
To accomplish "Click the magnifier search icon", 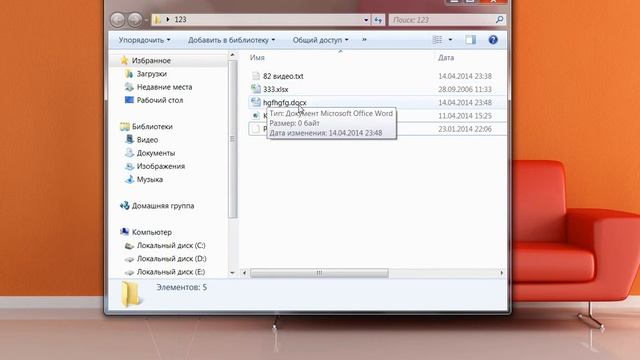I will click(x=499, y=19).
